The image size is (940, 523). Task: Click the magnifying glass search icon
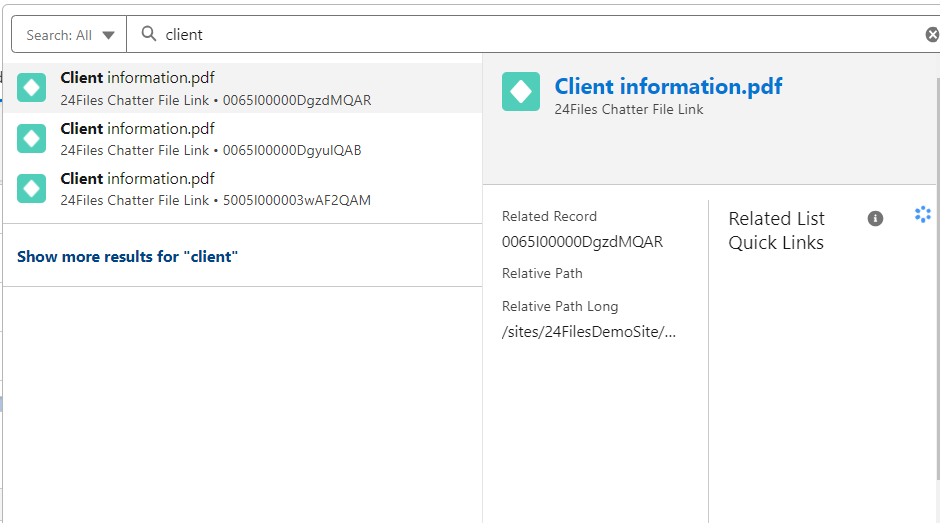[149, 34]
